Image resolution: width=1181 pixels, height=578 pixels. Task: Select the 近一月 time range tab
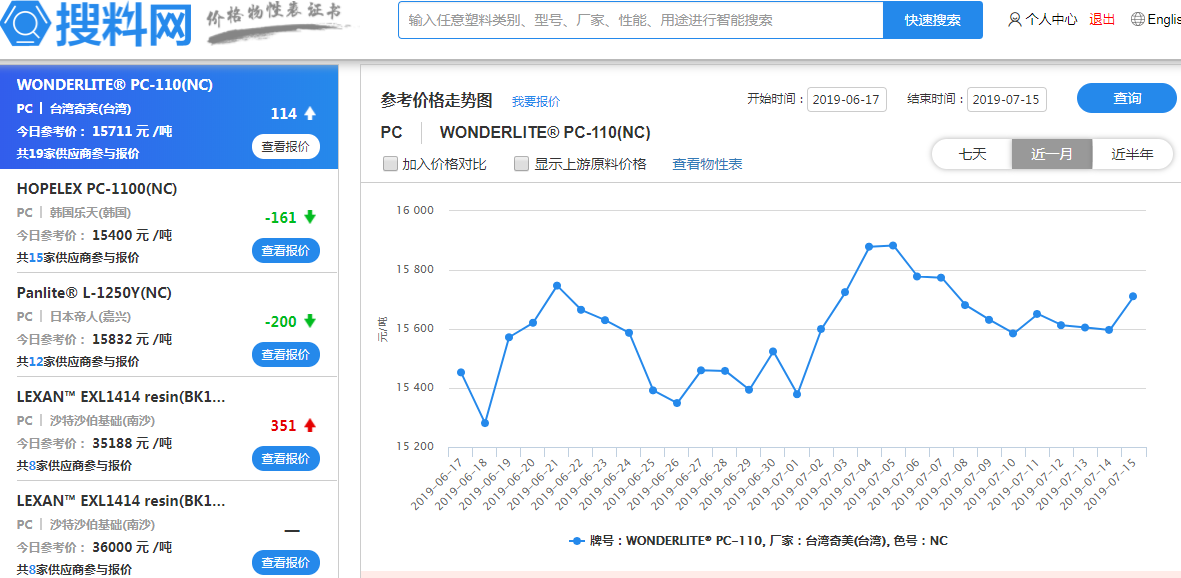(x=1052, y=154)
